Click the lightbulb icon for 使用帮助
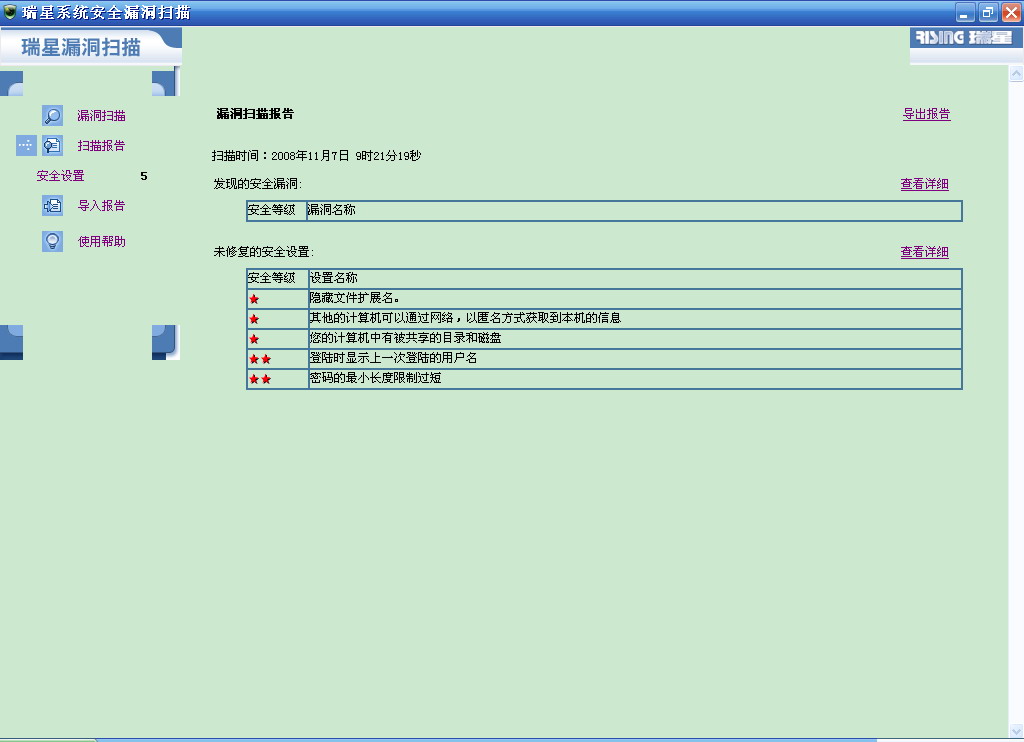 pyautogui.click(x=52, y=241)
